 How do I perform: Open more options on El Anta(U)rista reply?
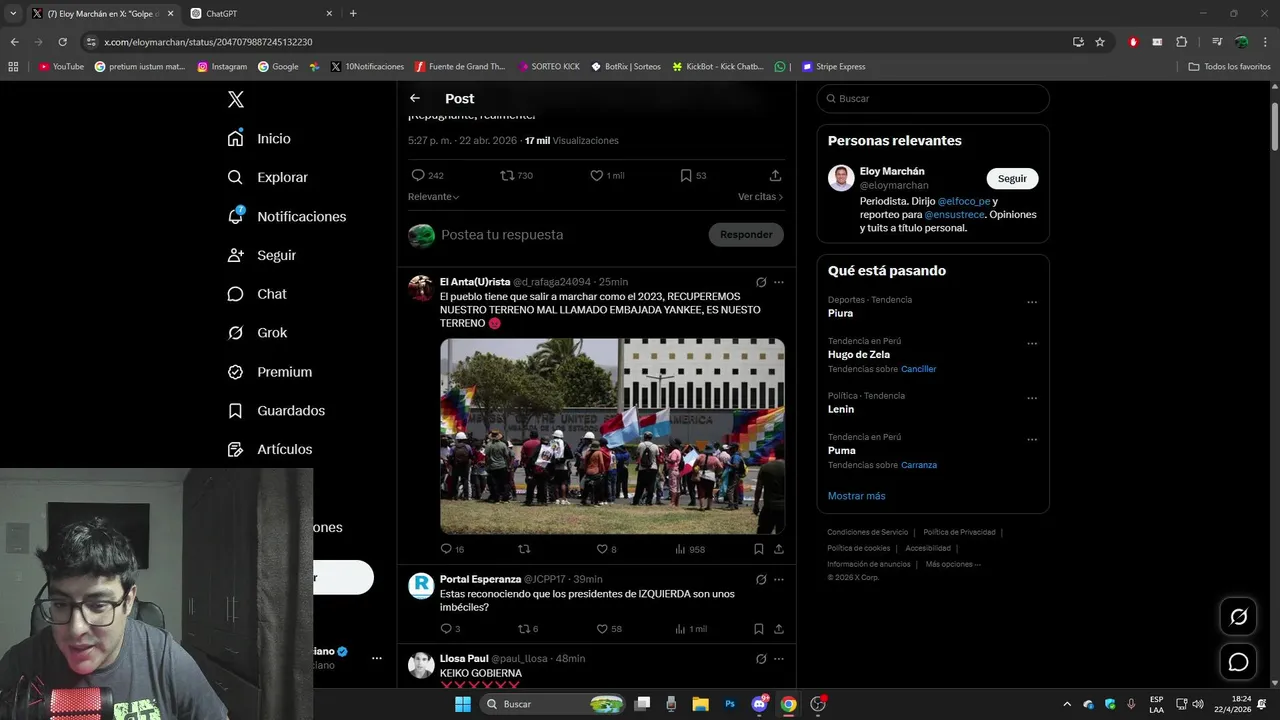[779, 282]
